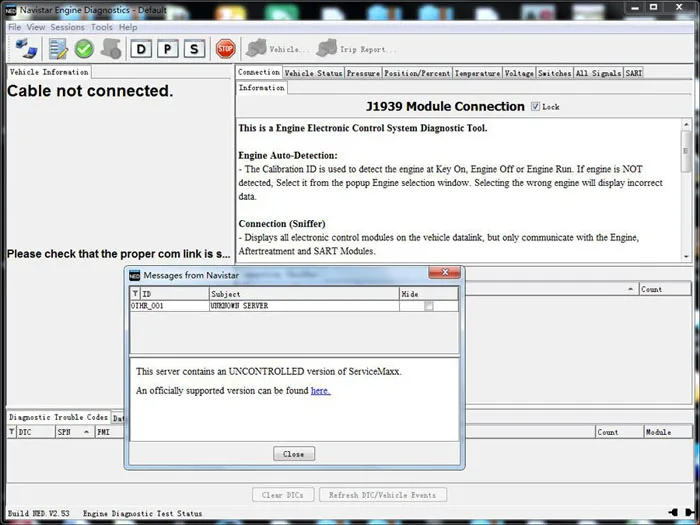
Task: Click Refresh DTC/Vehicle Events button
Action: 383,495
